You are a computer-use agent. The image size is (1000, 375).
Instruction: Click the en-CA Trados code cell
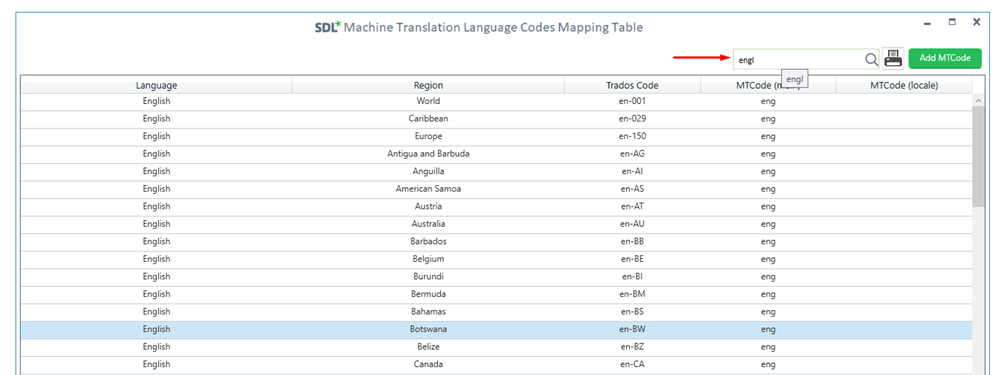[632, 365]
